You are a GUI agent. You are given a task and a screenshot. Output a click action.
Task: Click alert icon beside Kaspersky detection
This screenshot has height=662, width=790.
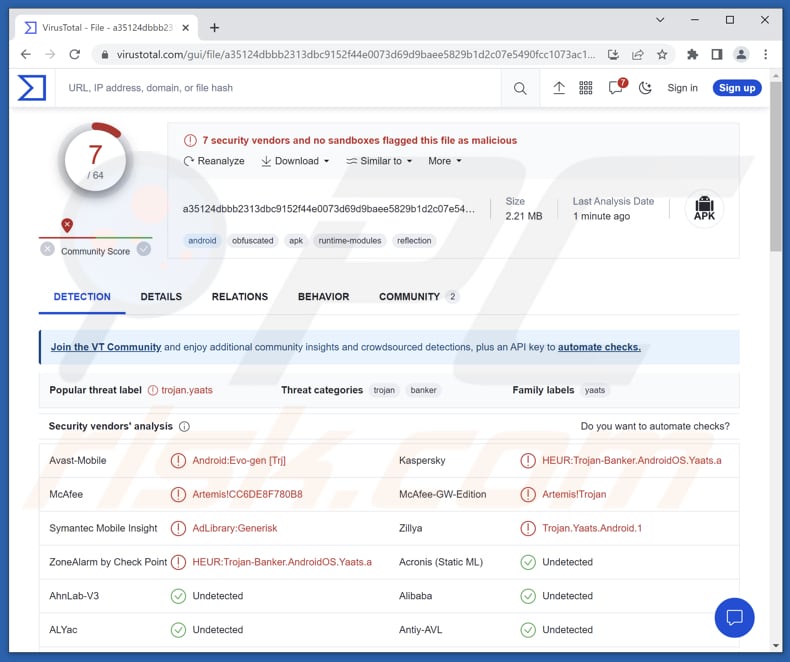tap(528, 460)
